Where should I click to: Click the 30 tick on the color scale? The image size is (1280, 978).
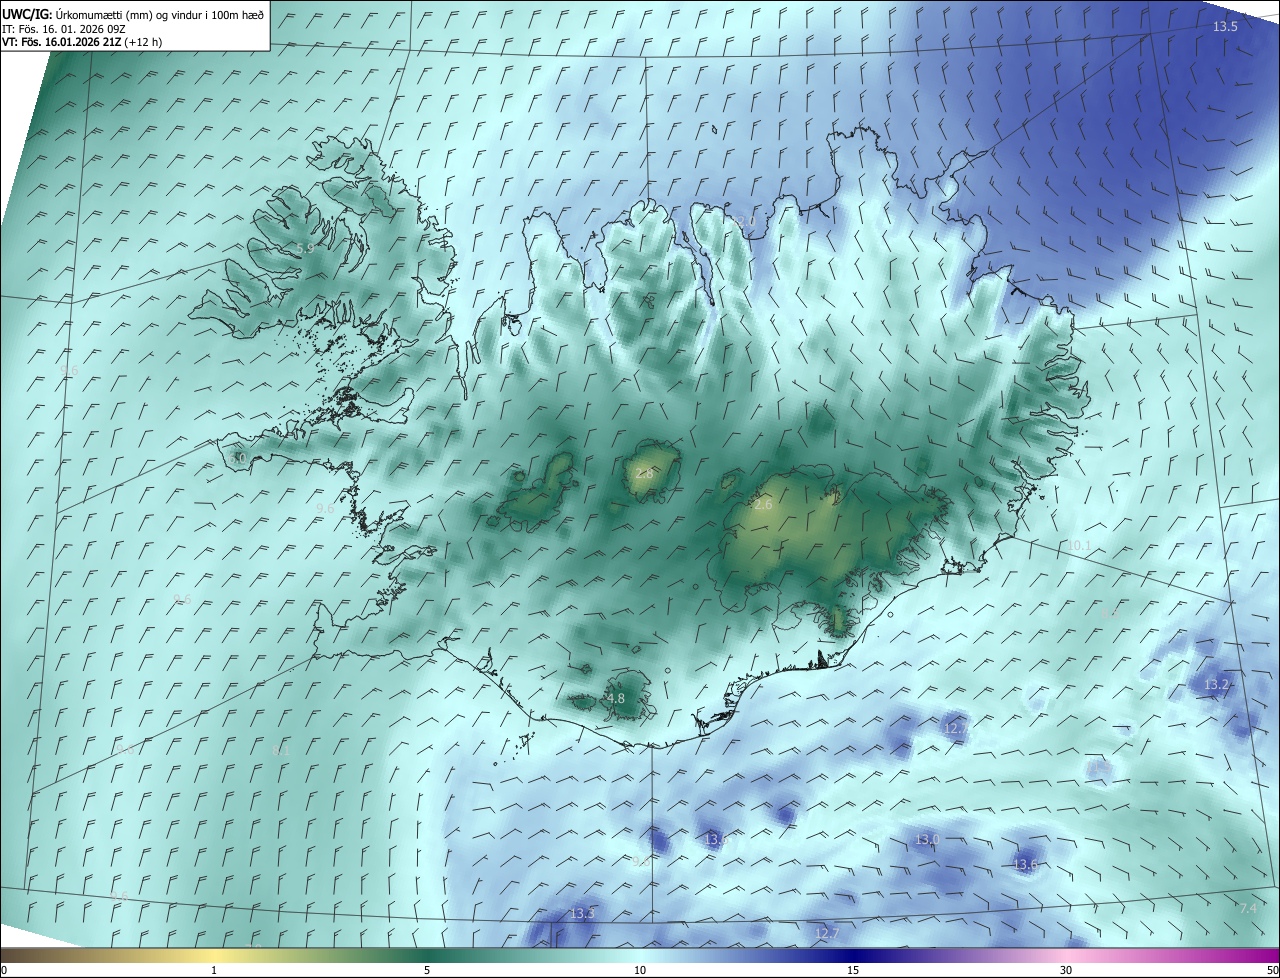1066,971
